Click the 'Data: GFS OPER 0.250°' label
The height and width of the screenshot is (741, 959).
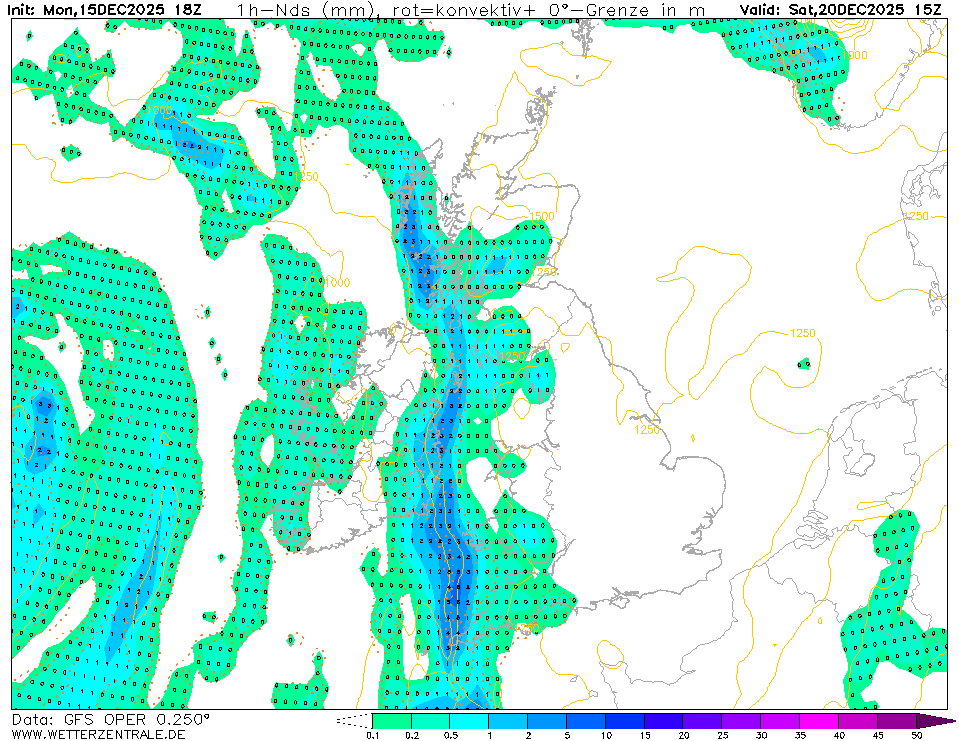[x=111, y=719]
